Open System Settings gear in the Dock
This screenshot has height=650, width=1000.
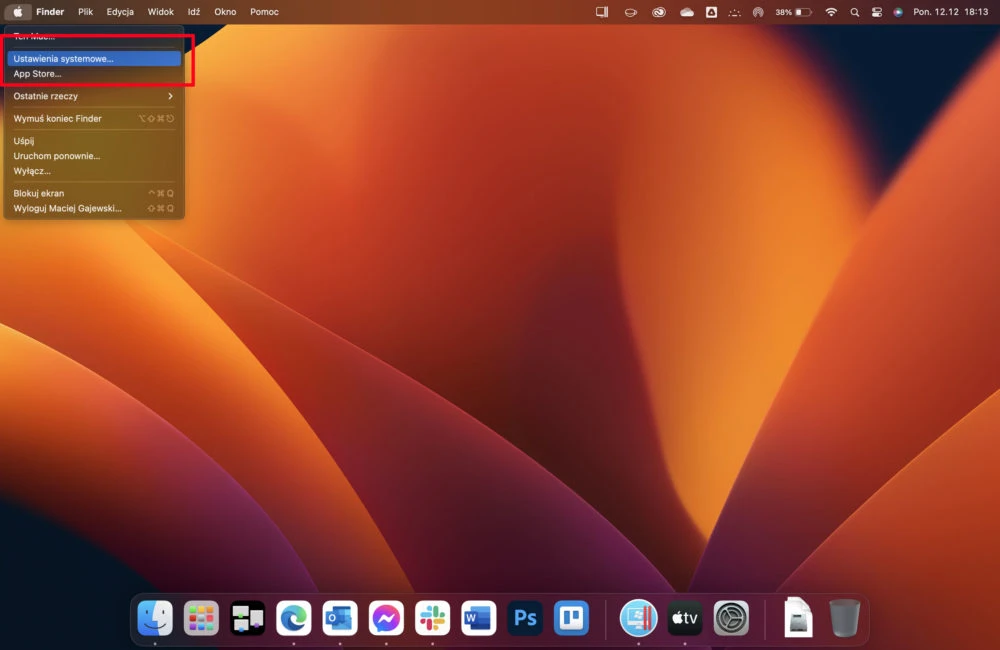pyautogui.click(x=731, y=617)
